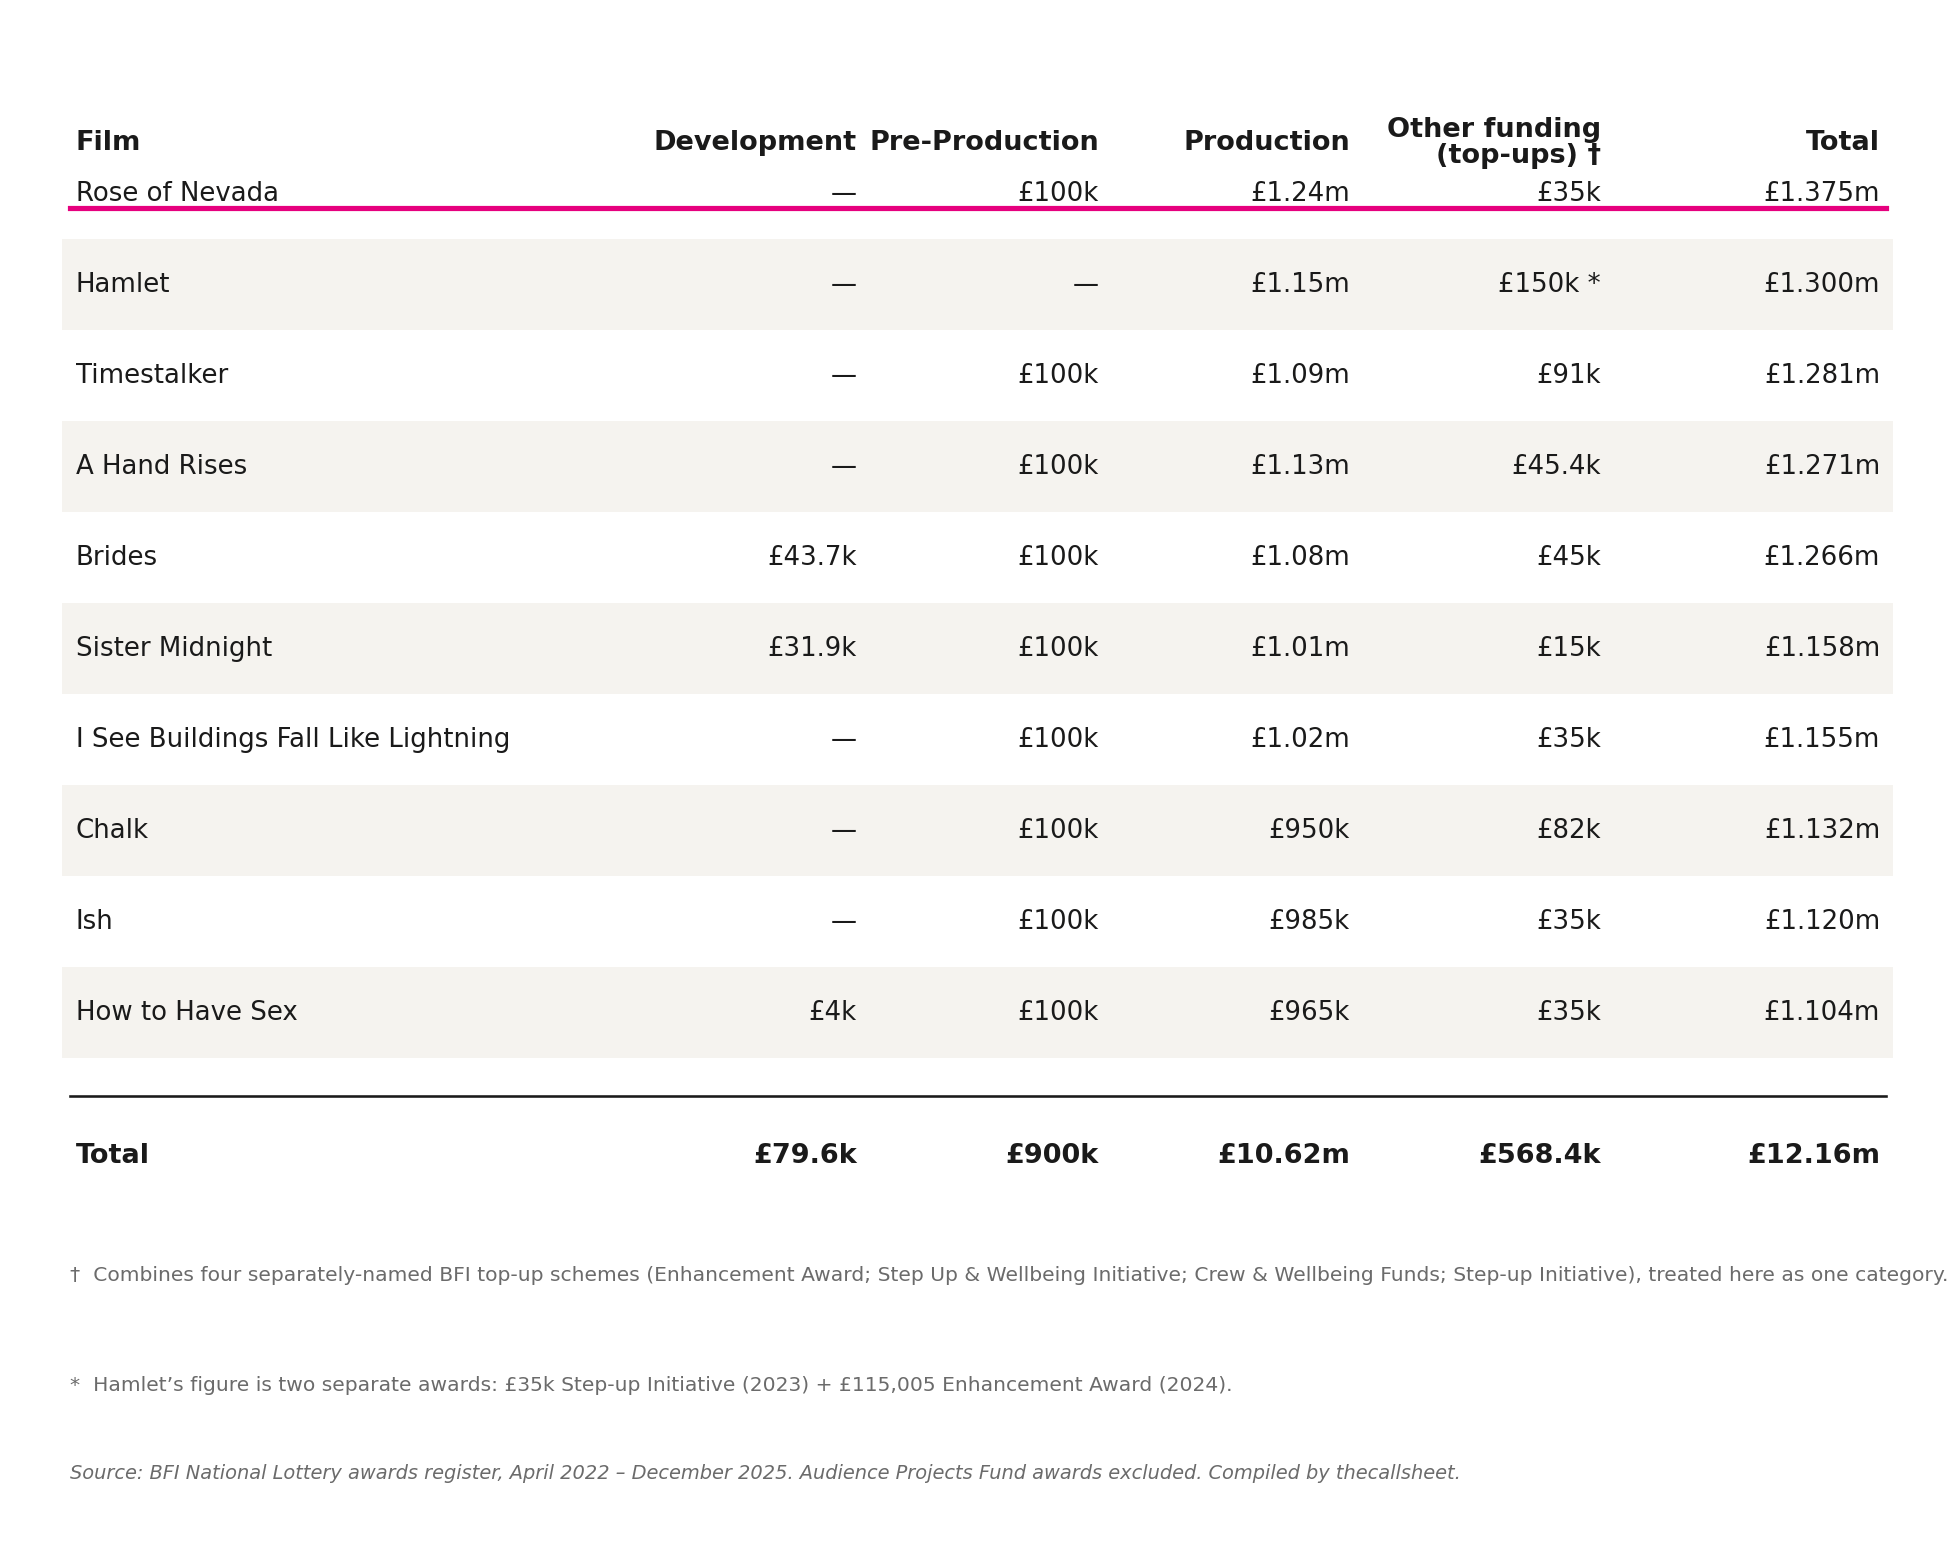Select Ish production value £985k
This screenshot has width=1955, height=1562.
coord(1309,921)
